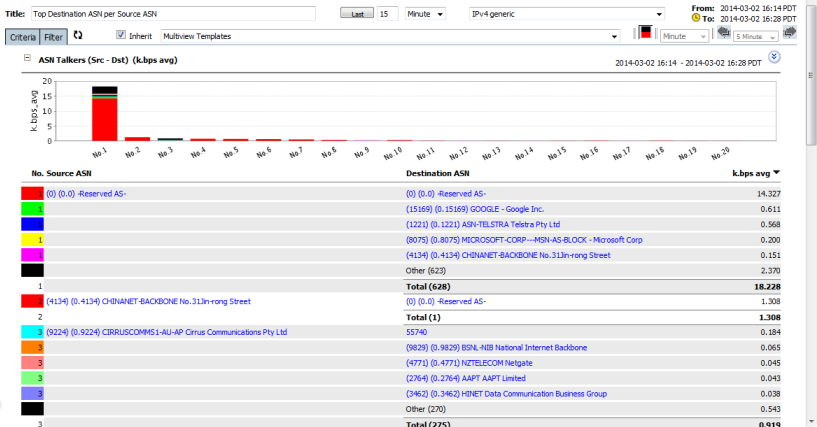Open the IPv4 generic dropdown

(567, 14)
